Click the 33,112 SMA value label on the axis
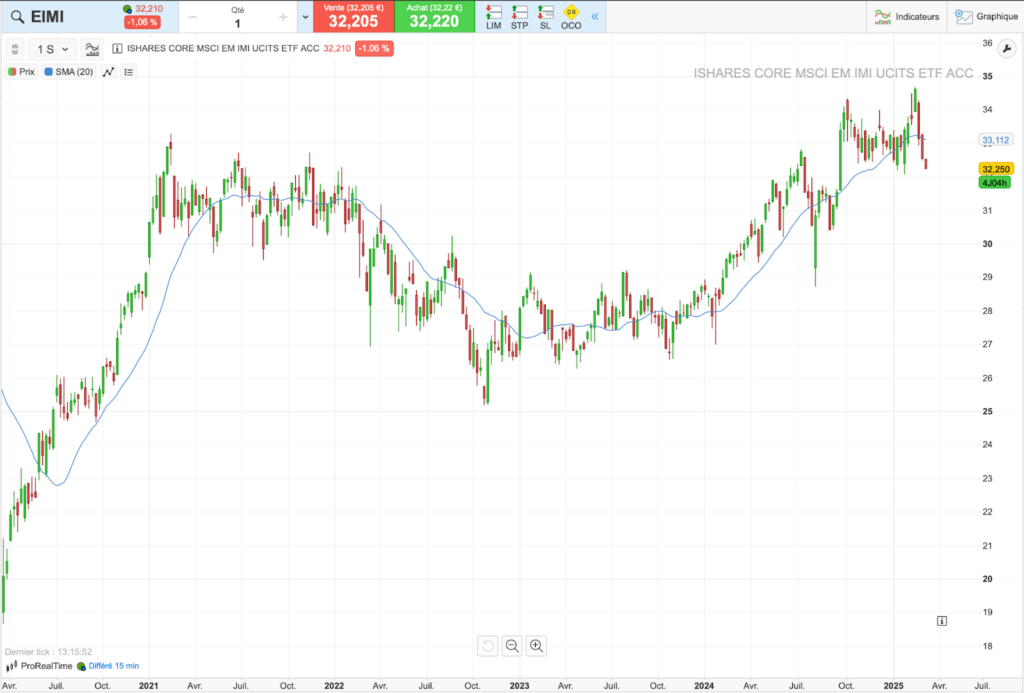1024x693 pixels. click(996, 140)
